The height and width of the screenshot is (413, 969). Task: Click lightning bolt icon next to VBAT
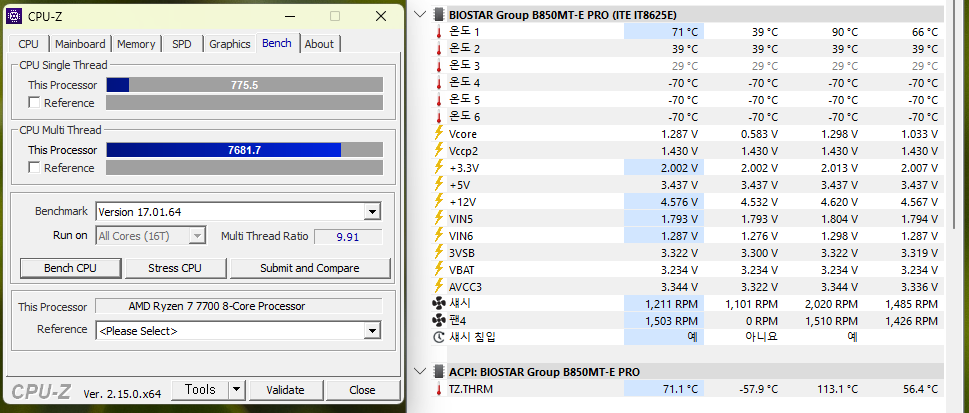pyautogui.click(x=439, y=270)
